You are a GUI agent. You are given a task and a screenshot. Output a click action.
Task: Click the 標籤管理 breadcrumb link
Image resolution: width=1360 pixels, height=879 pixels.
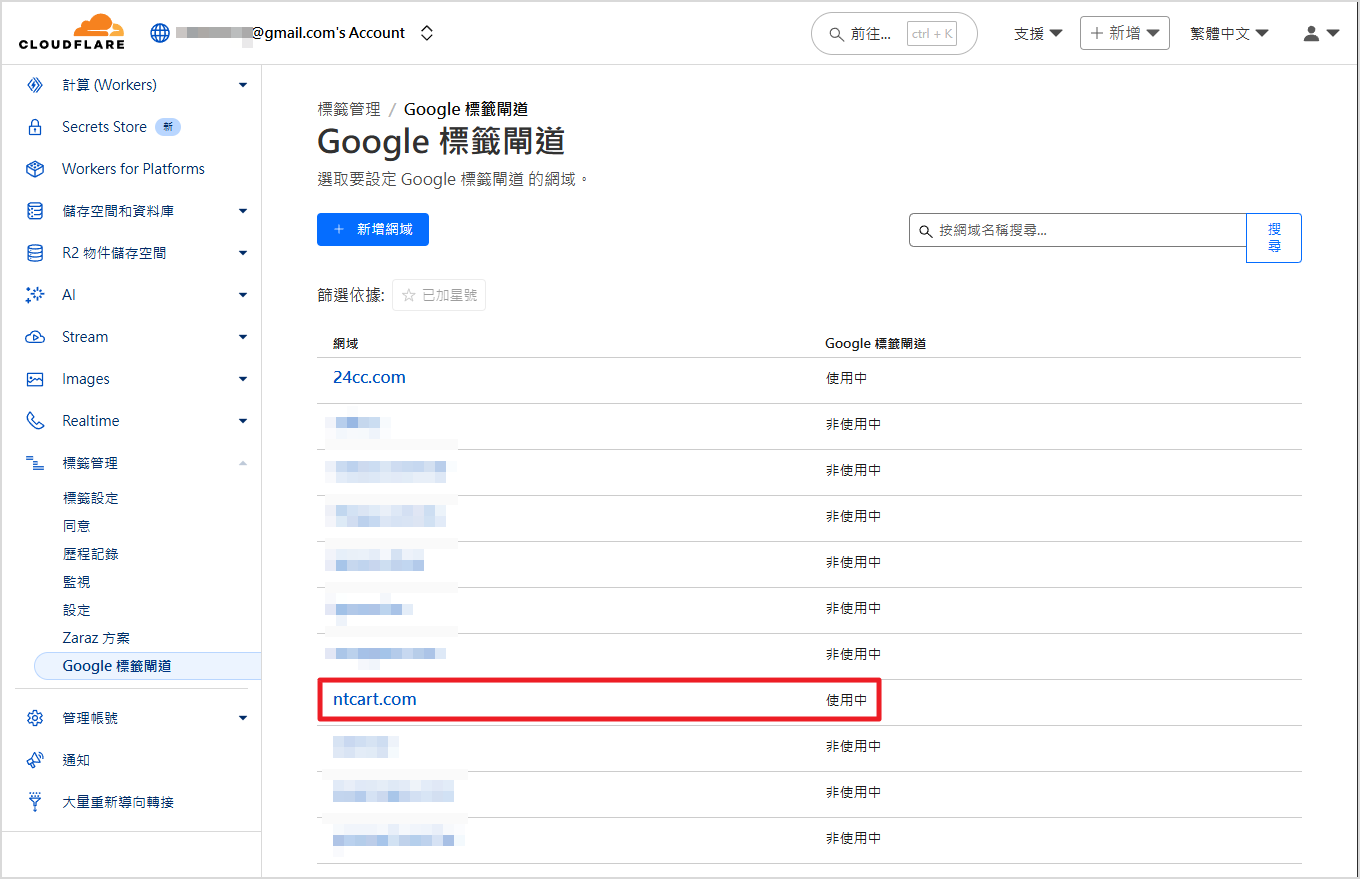(x=349, y=109)
